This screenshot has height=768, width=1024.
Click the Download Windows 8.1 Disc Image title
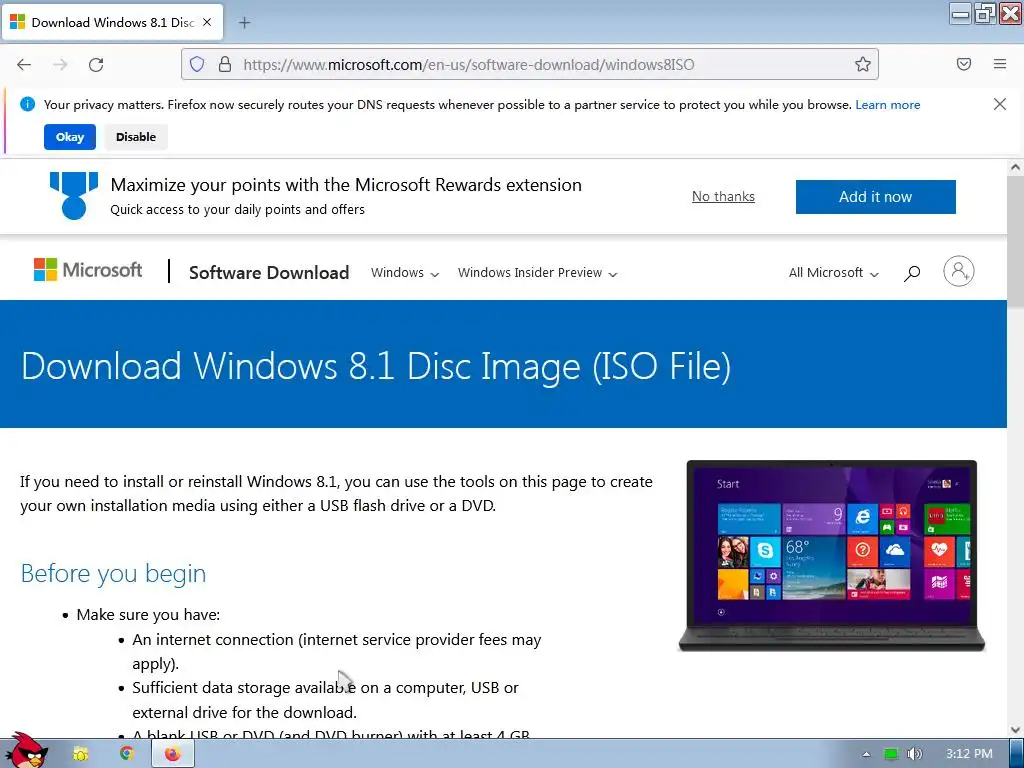[376, 365]
